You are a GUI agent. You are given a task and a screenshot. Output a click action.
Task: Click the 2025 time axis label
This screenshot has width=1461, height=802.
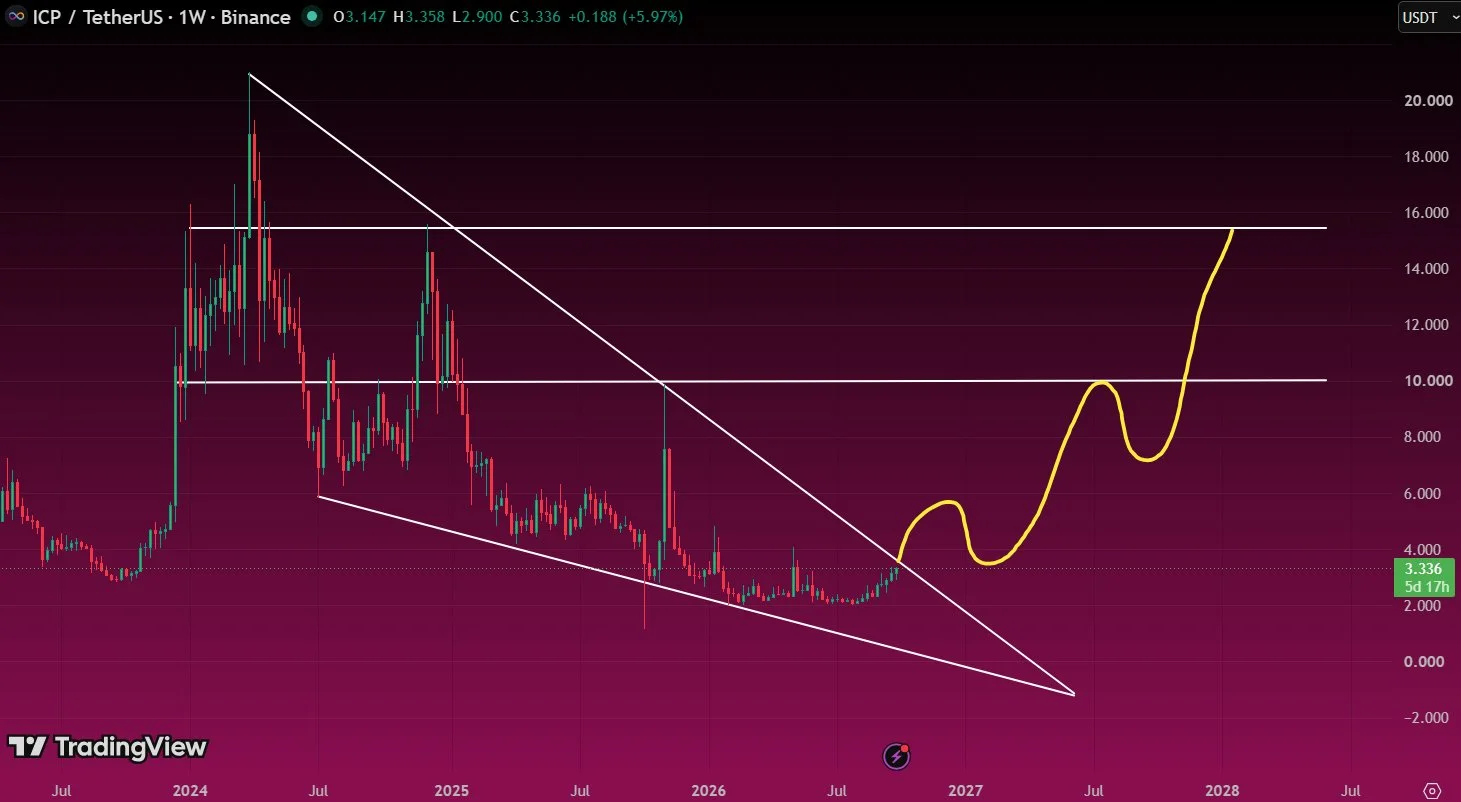451,791
